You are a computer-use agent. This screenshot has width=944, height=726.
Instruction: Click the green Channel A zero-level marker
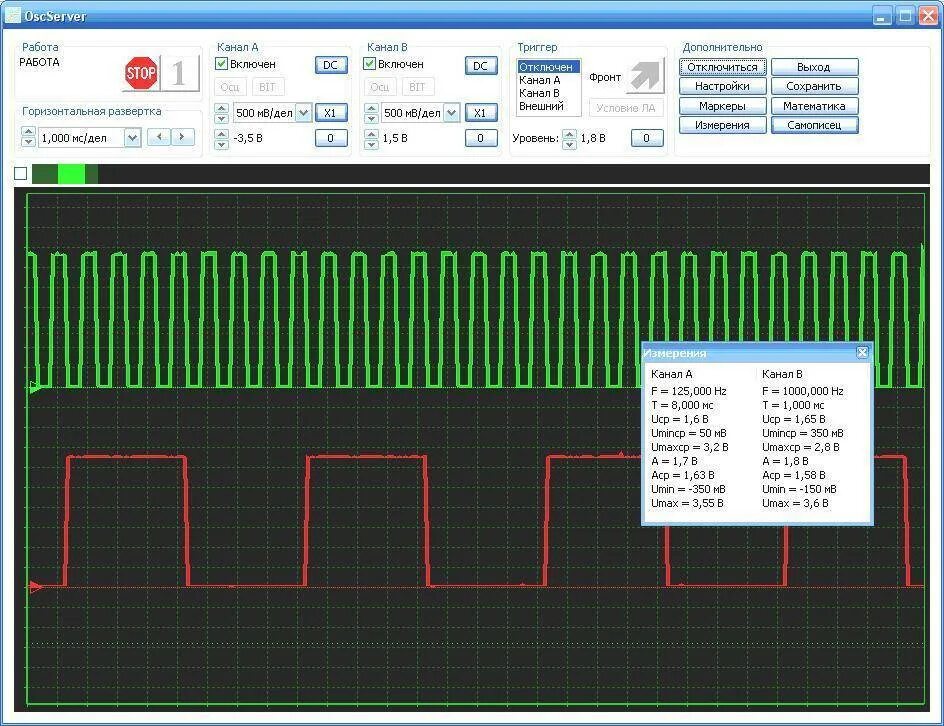pyautogui.click(x=36, y=388)
